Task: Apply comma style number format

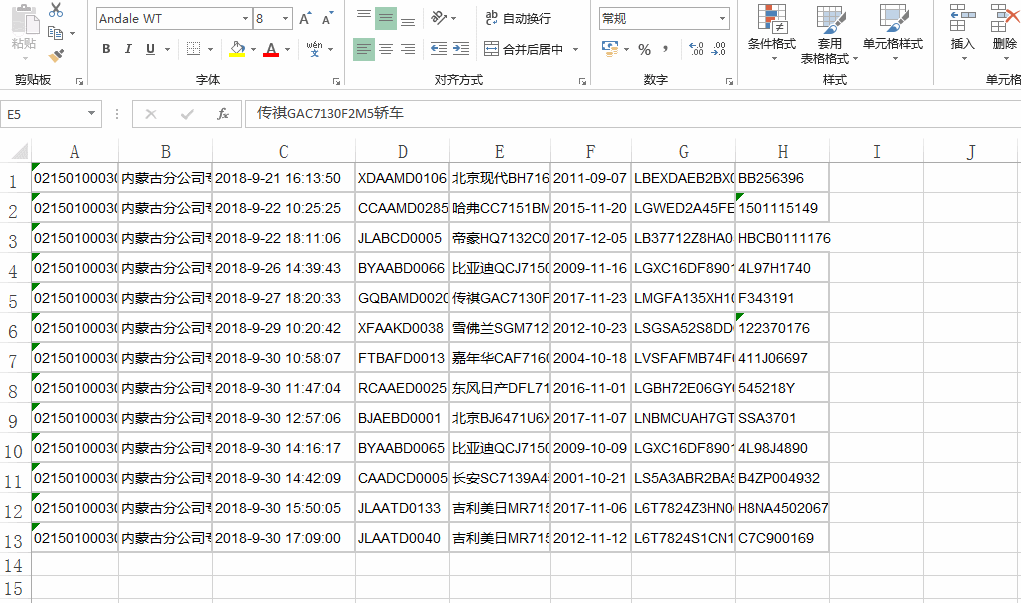Action: tap(665, 49)
